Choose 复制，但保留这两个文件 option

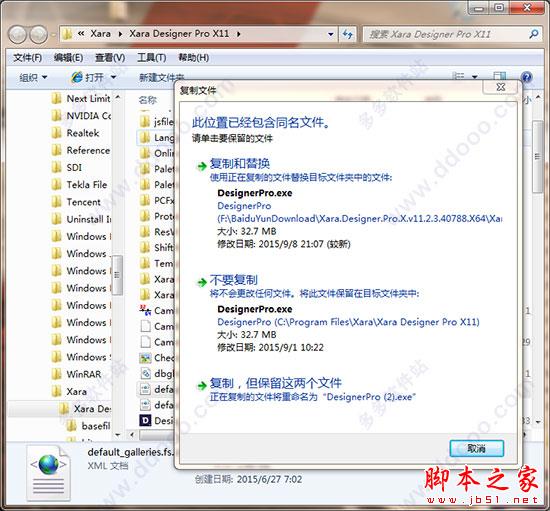275,383
